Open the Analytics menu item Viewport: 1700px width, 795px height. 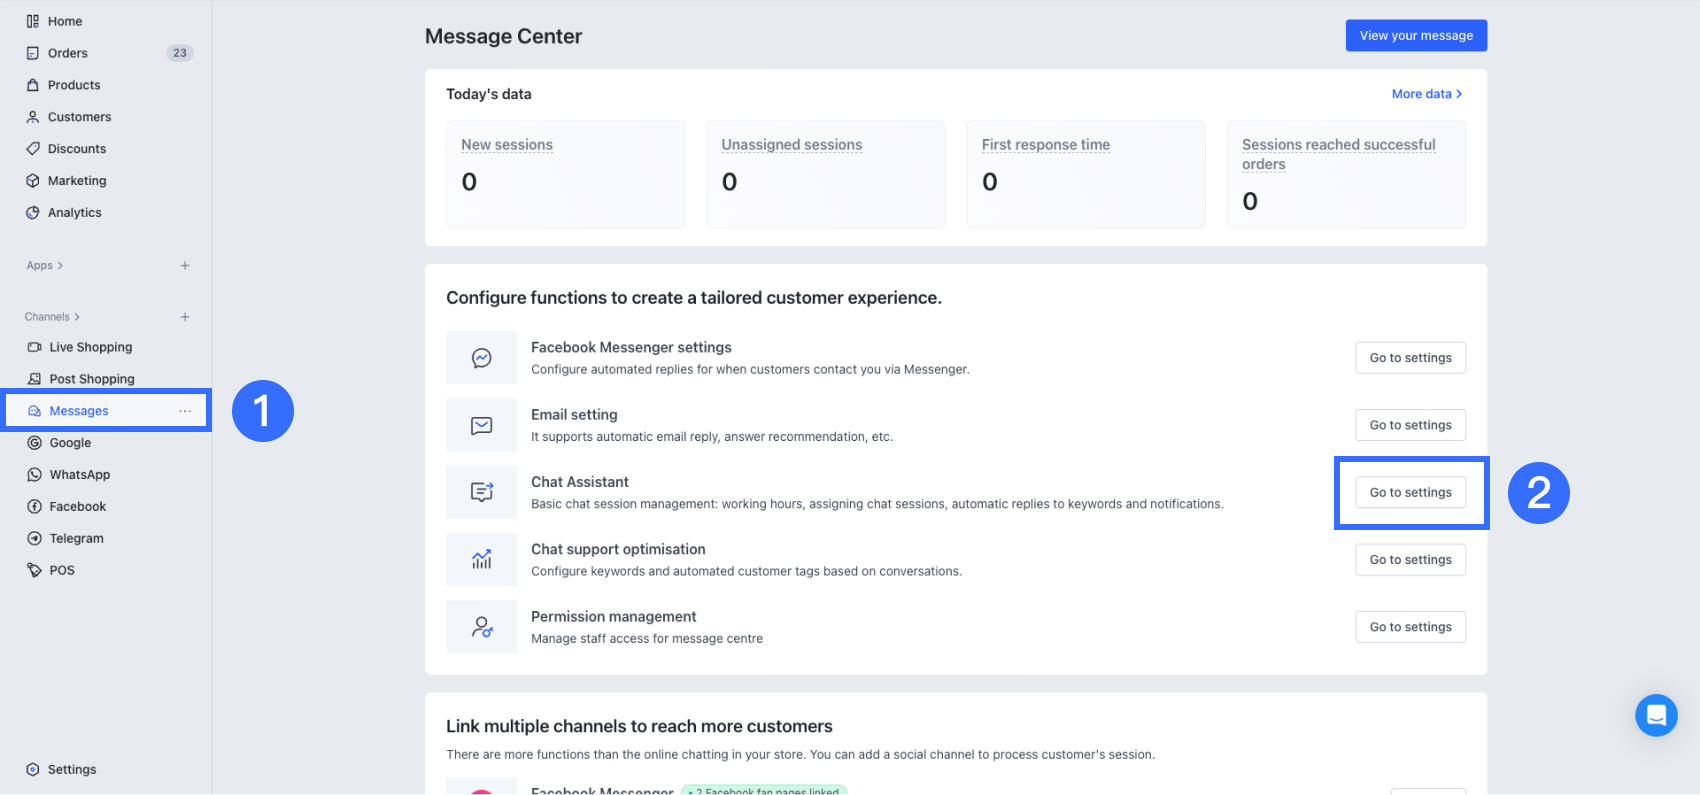pyautogui.click(x=74, y=213)
